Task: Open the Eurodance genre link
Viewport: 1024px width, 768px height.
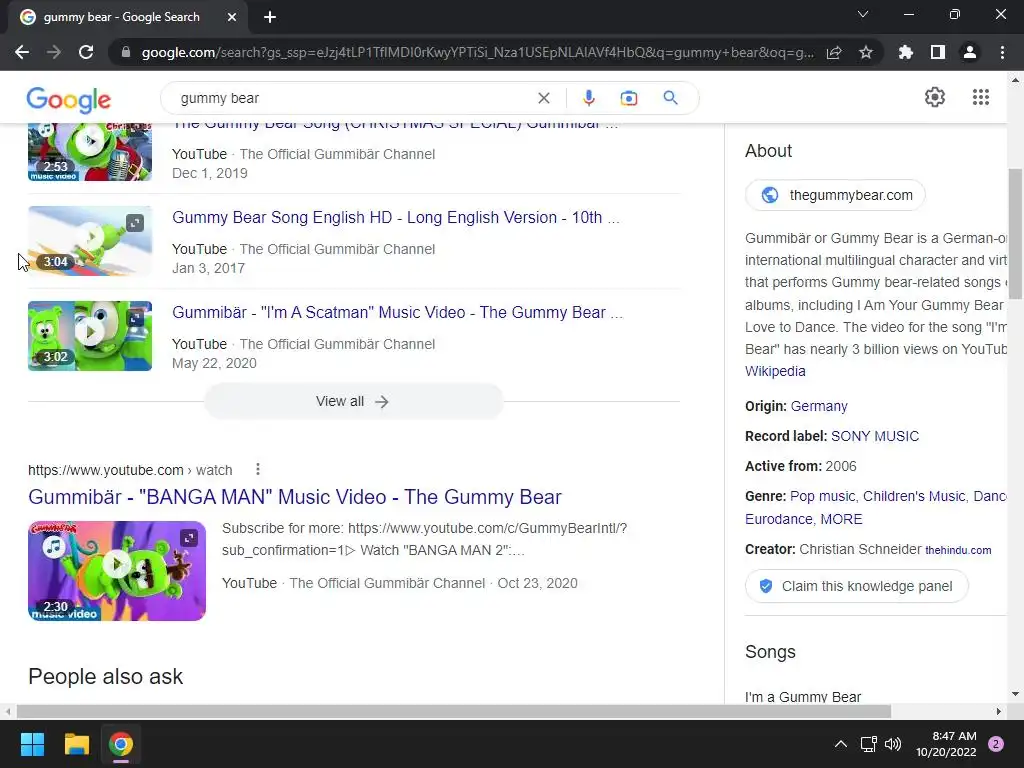Action: click(778, 519)
